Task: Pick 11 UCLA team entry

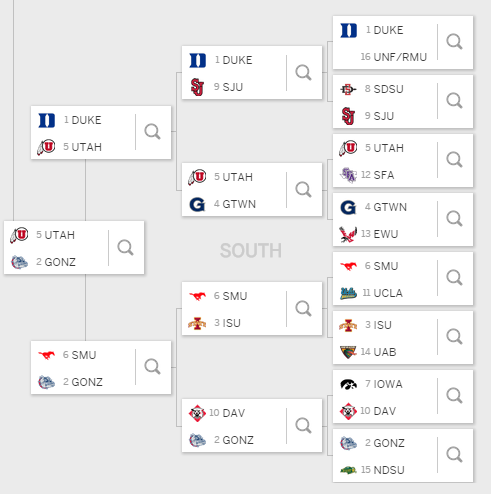Action: [x=382, y=293]
